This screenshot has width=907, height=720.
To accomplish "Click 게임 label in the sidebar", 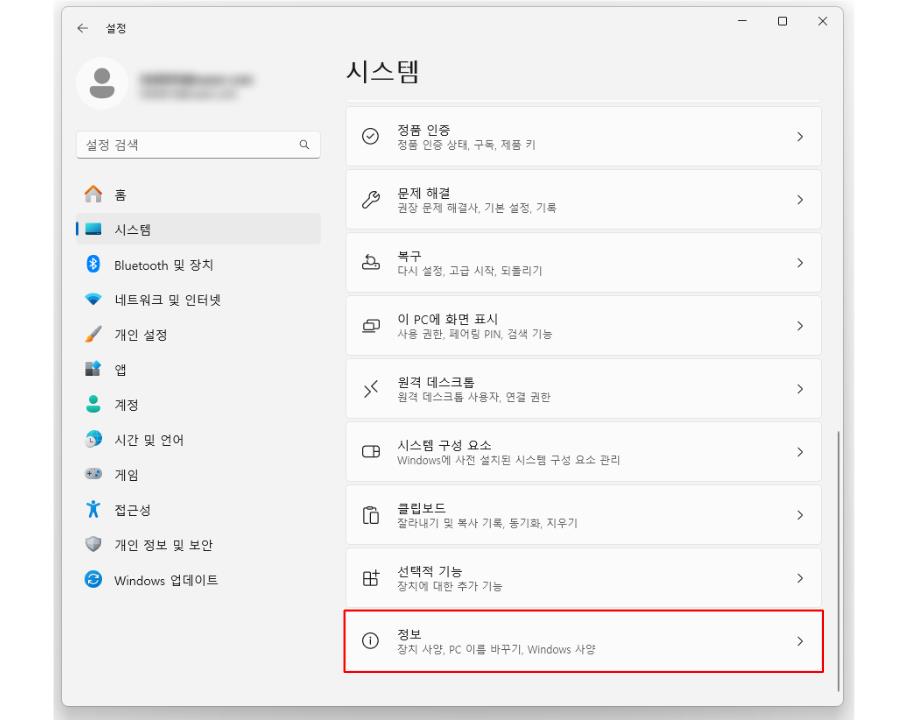I will (x=126, y=475).
